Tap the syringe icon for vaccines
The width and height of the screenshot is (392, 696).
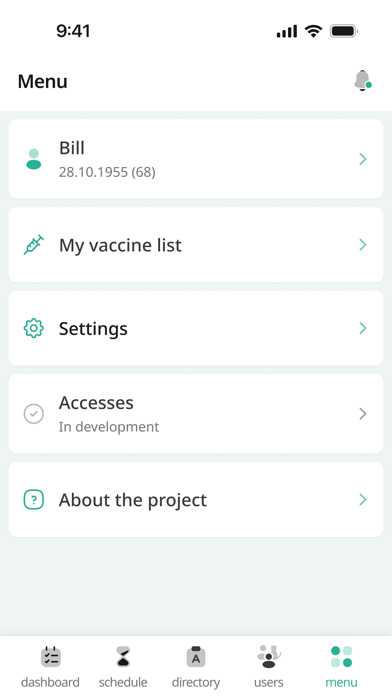pyautogui.click(x=34, y=245)
